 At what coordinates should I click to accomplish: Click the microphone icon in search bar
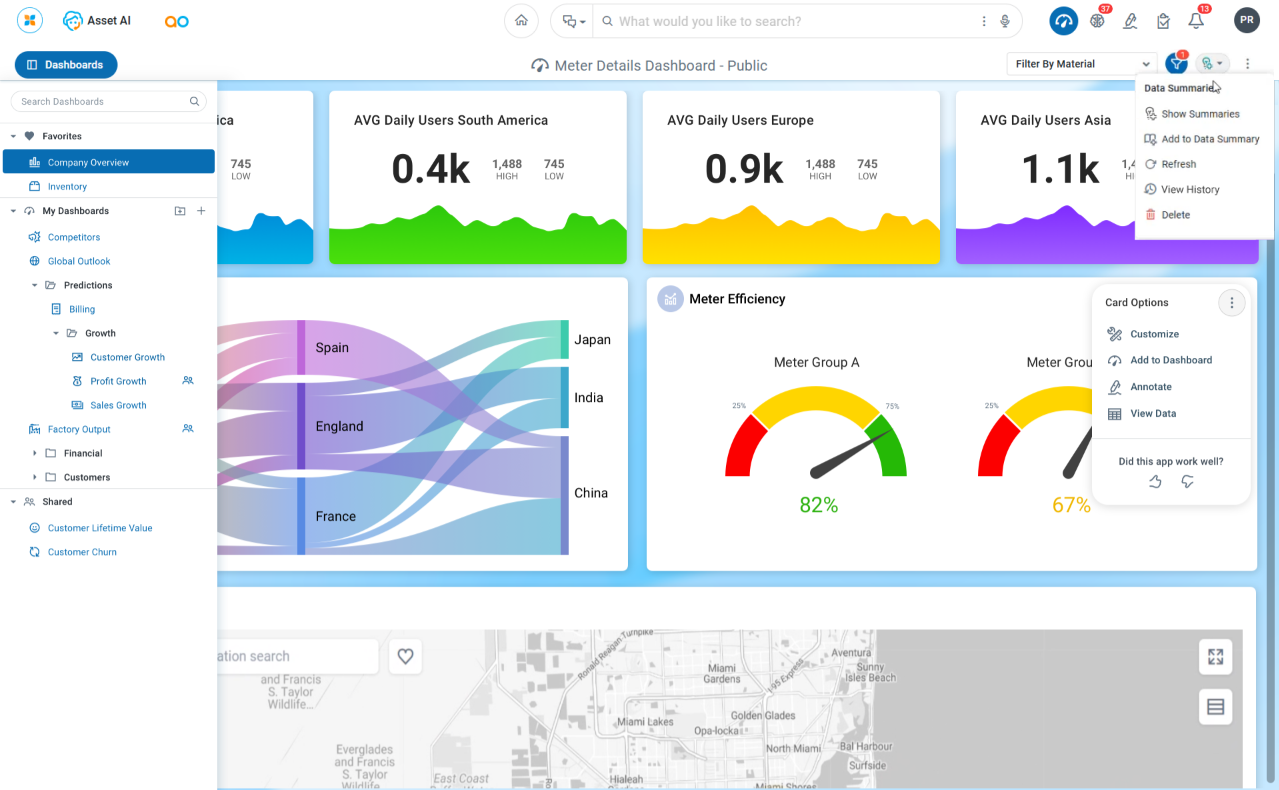coord(1003,21)
